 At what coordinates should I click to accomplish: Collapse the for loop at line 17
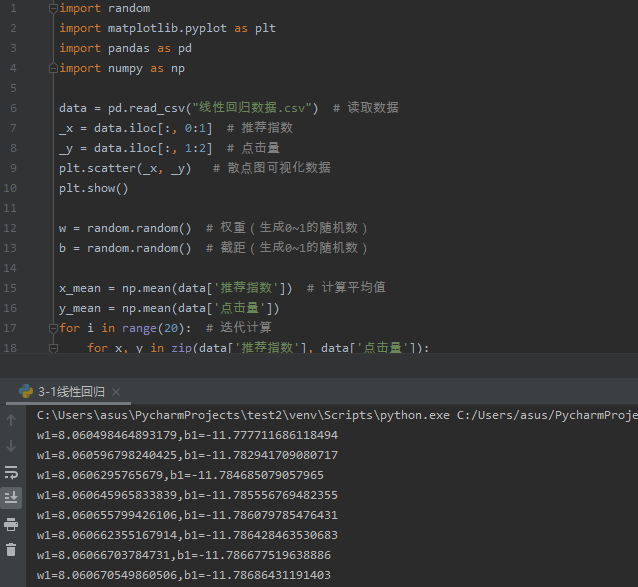click(x=53, y=328)
